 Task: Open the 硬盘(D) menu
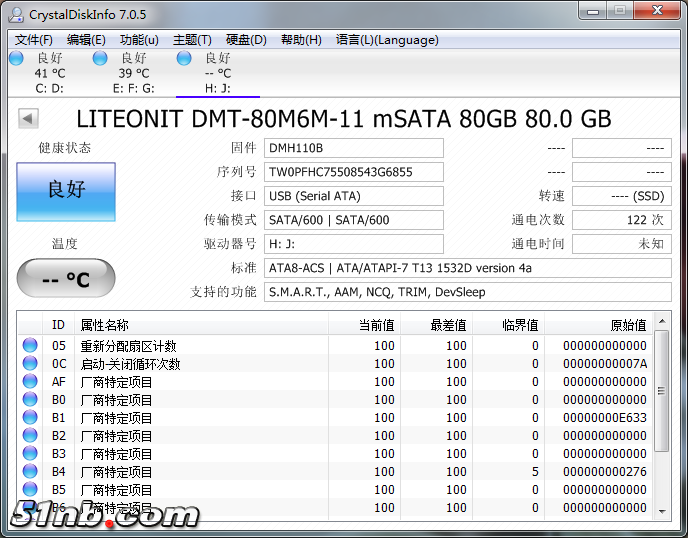click(246, 40)
